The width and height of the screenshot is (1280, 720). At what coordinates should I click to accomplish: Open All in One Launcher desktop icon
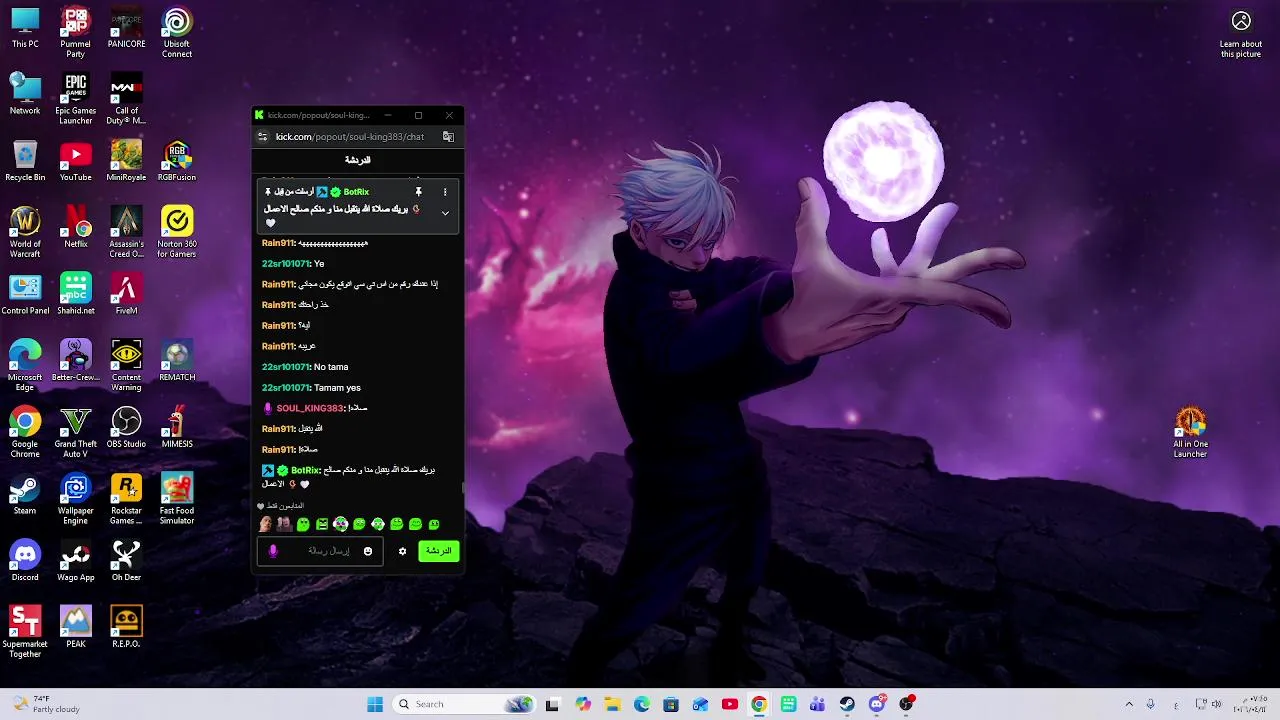(1190, 433)
